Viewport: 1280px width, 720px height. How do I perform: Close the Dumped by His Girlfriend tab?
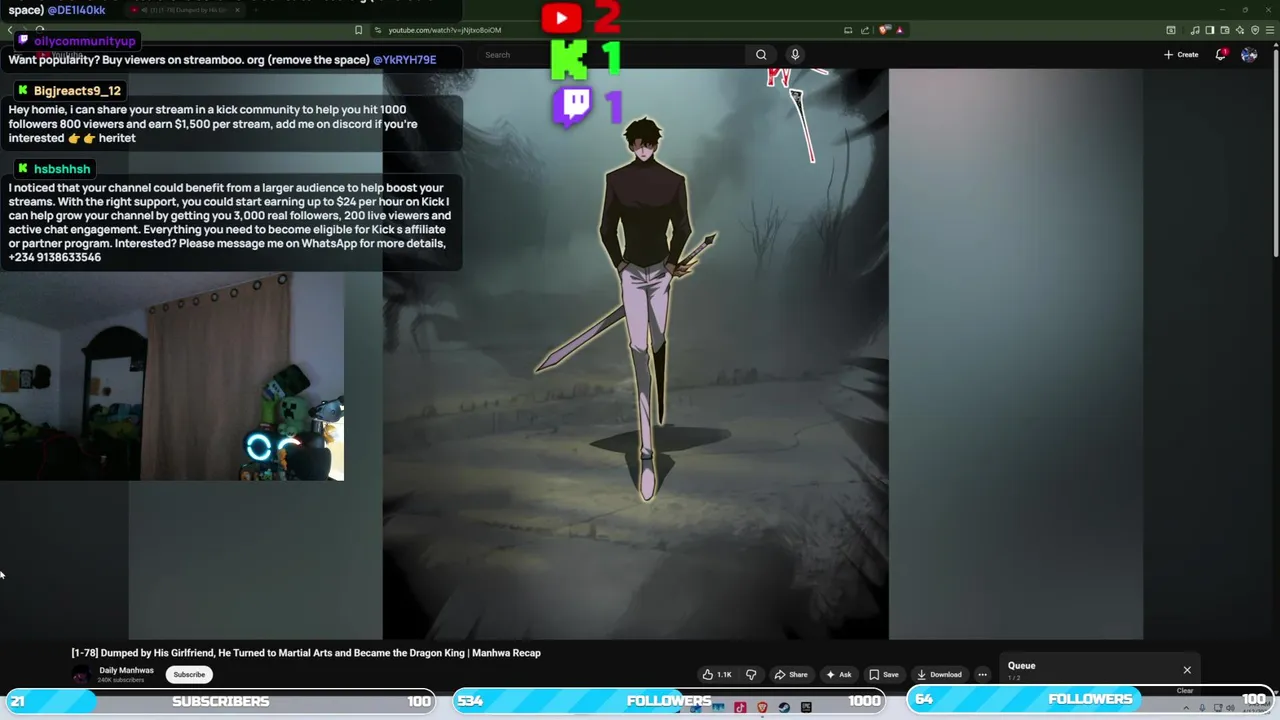click(237, 10)
